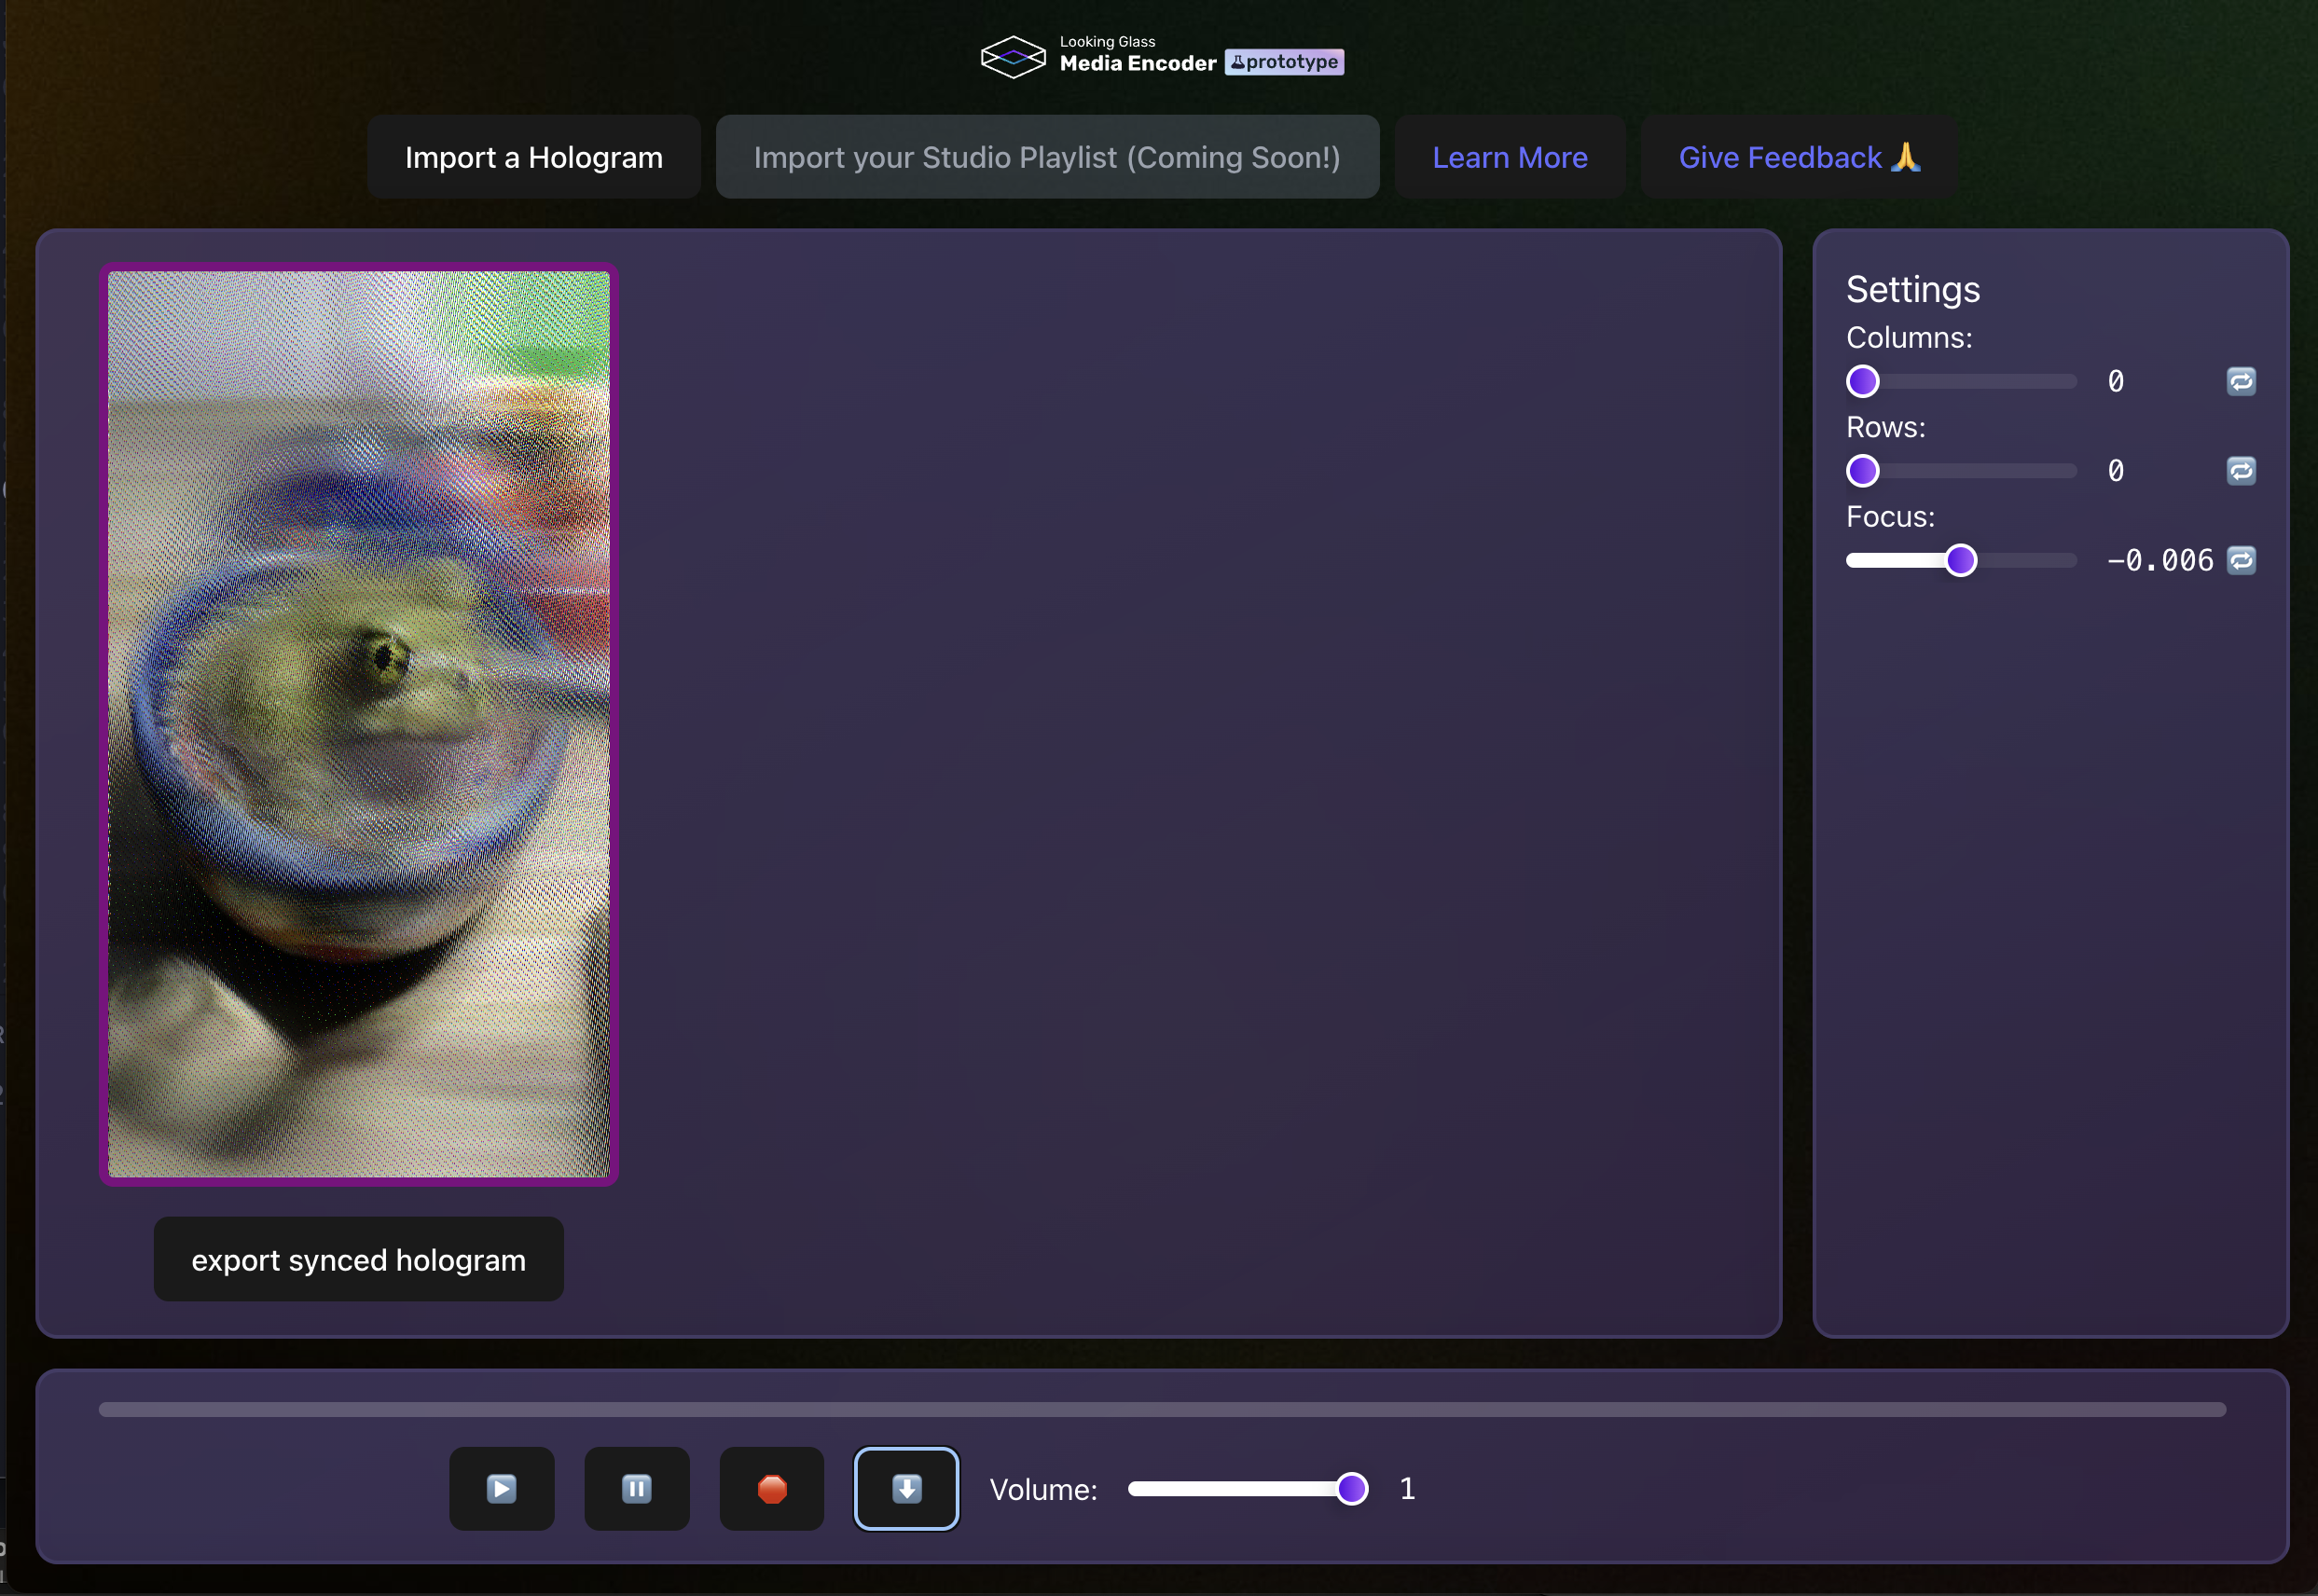
Task: Click the Volume slider handle
Action: click(1351, 1488)
